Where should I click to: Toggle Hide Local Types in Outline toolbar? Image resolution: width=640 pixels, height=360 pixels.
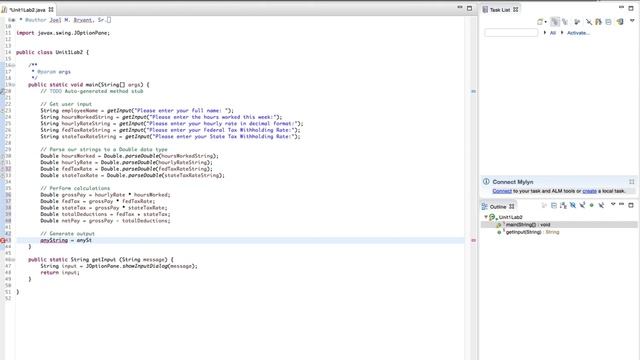pyautogui.click(x=601, y=205)
